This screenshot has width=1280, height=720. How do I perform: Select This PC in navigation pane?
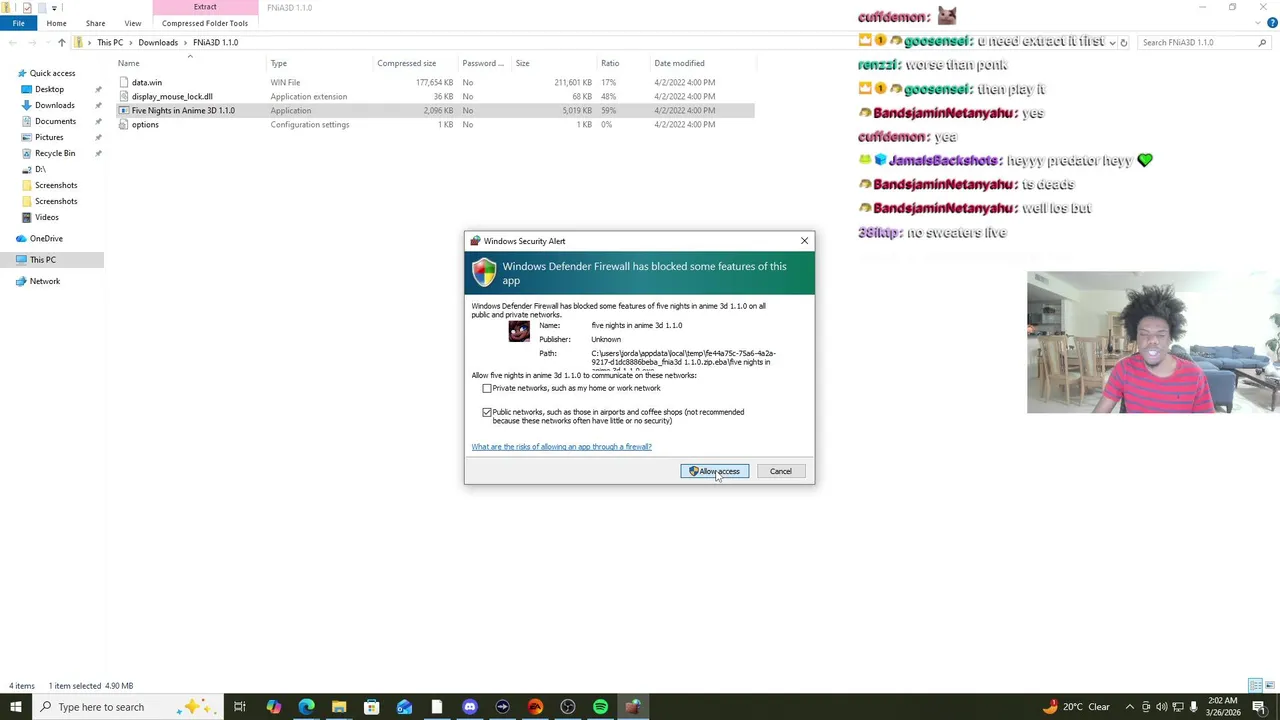tap(42, 260)
